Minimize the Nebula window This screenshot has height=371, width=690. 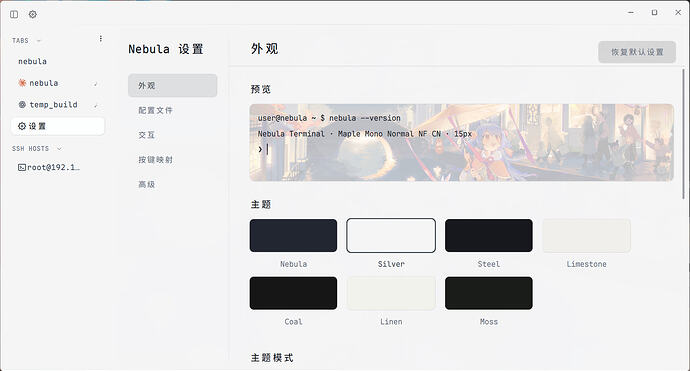(x=631, y=13)
